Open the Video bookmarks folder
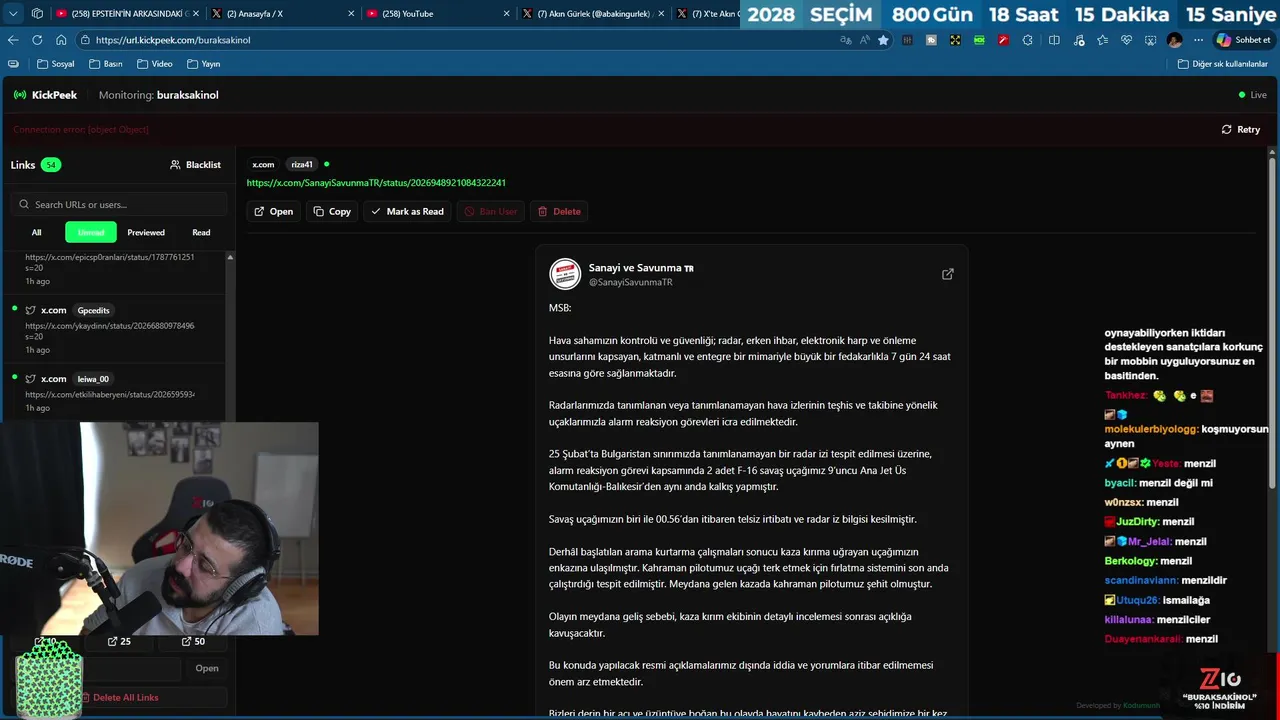Image resolution: width=1280 pixels, height=720 pixels. pyautogui.click(x=154, y=64)
